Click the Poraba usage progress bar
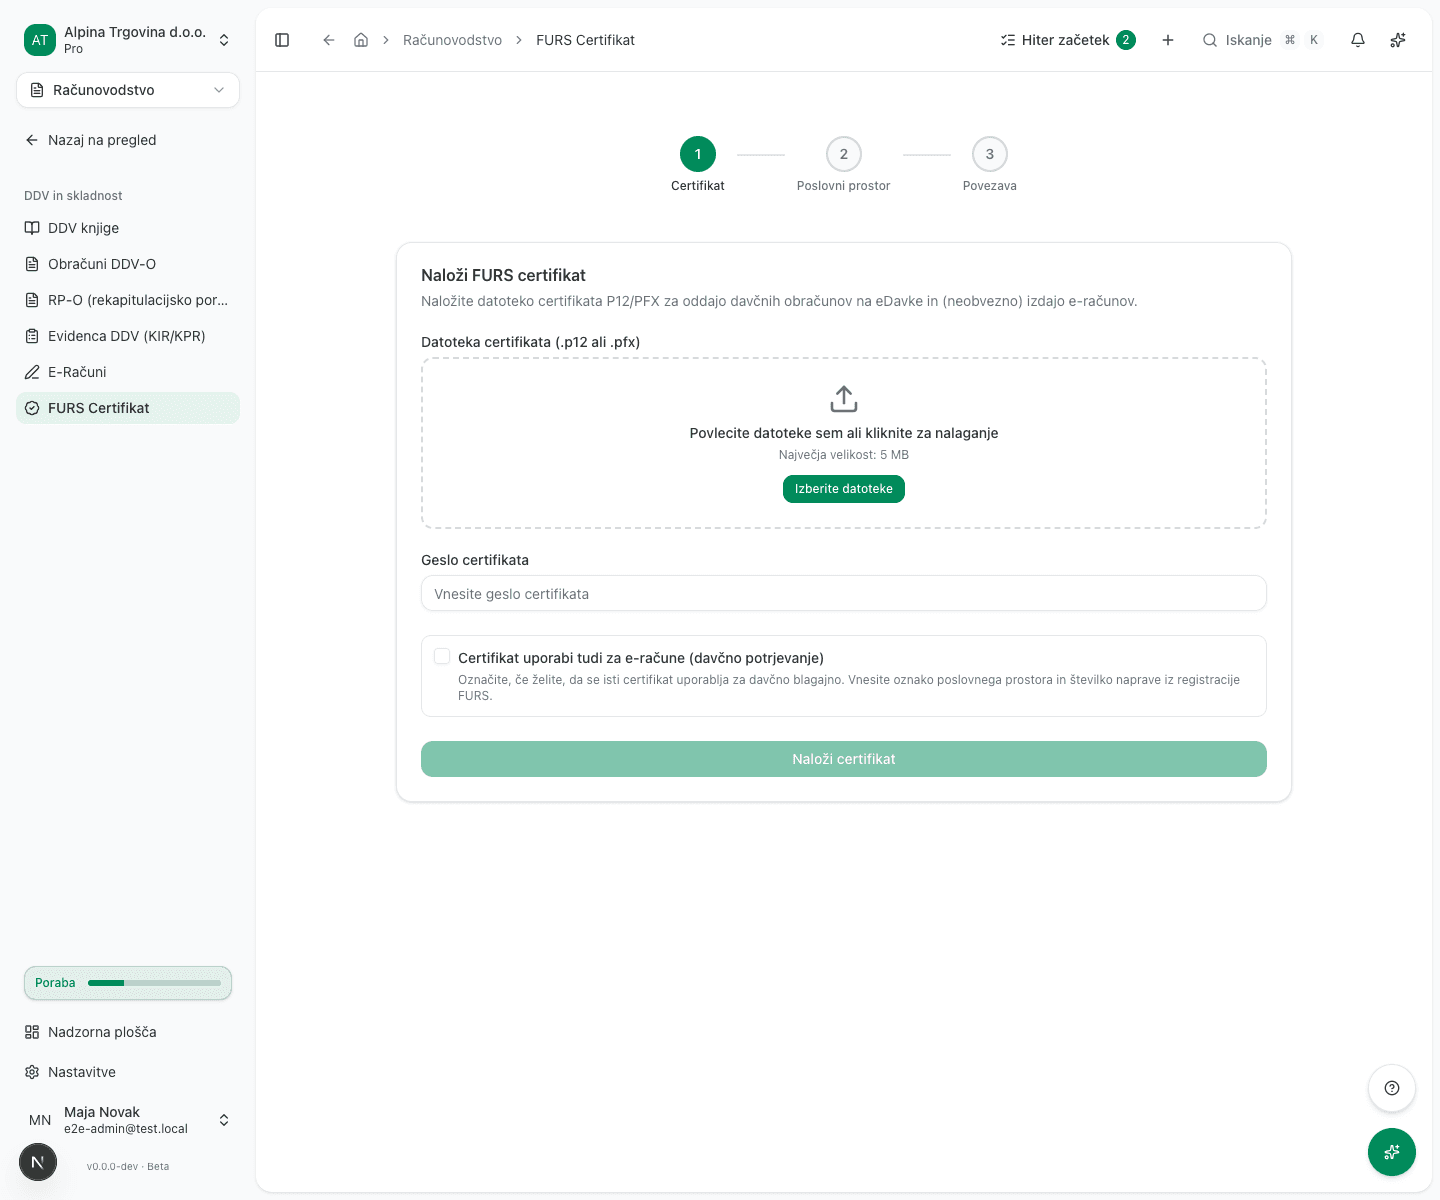The image size is (1440, 1200). pos(128,983)
